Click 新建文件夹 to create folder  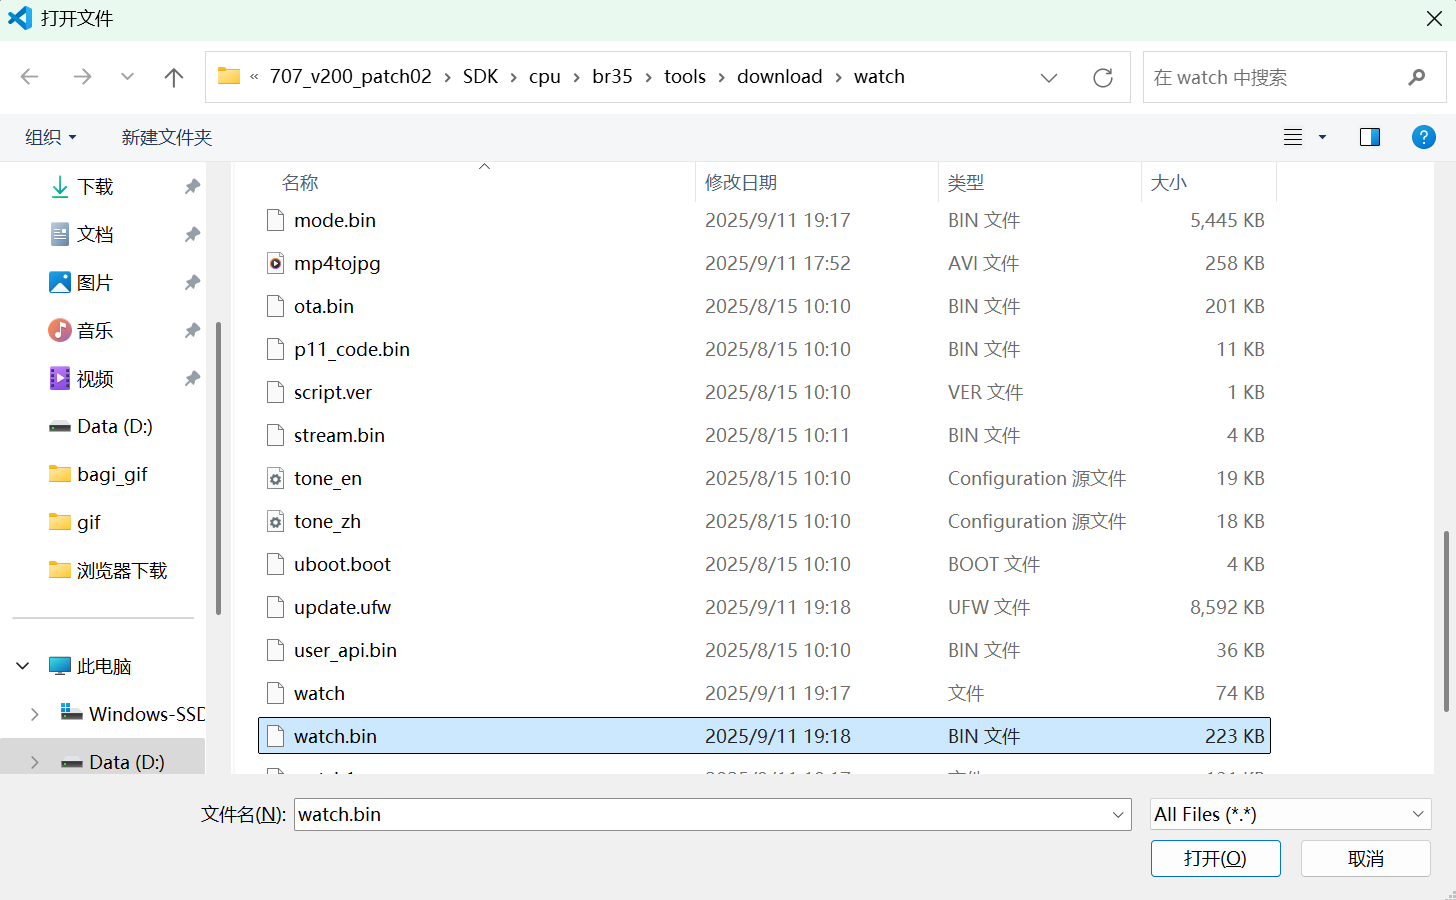pos(167,137)
